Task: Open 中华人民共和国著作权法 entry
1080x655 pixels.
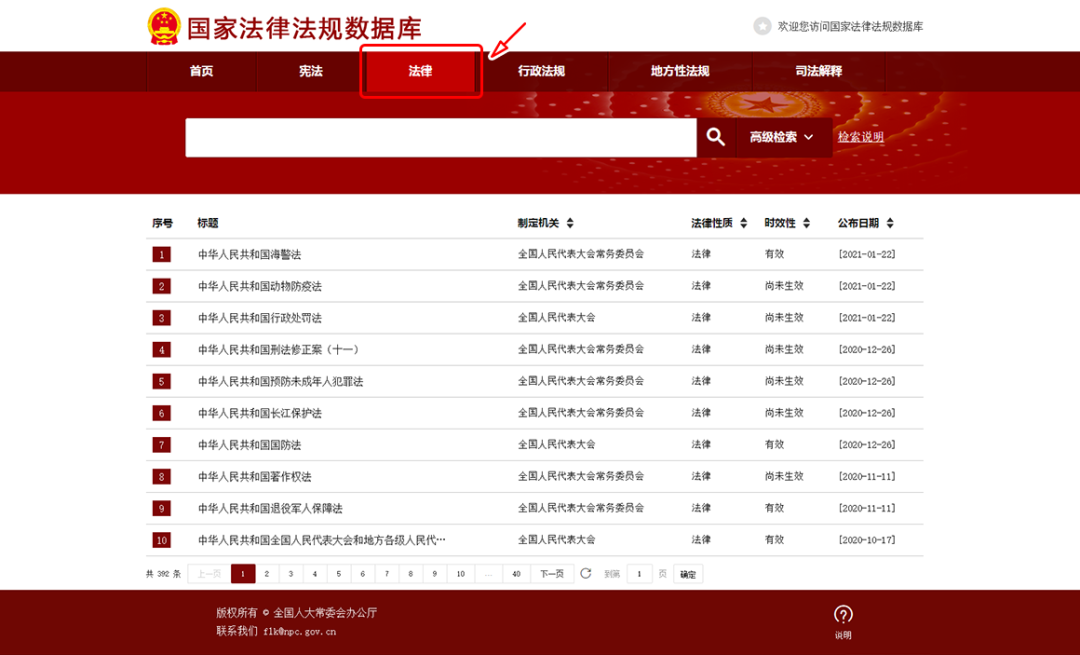Action: click(254, 477)
